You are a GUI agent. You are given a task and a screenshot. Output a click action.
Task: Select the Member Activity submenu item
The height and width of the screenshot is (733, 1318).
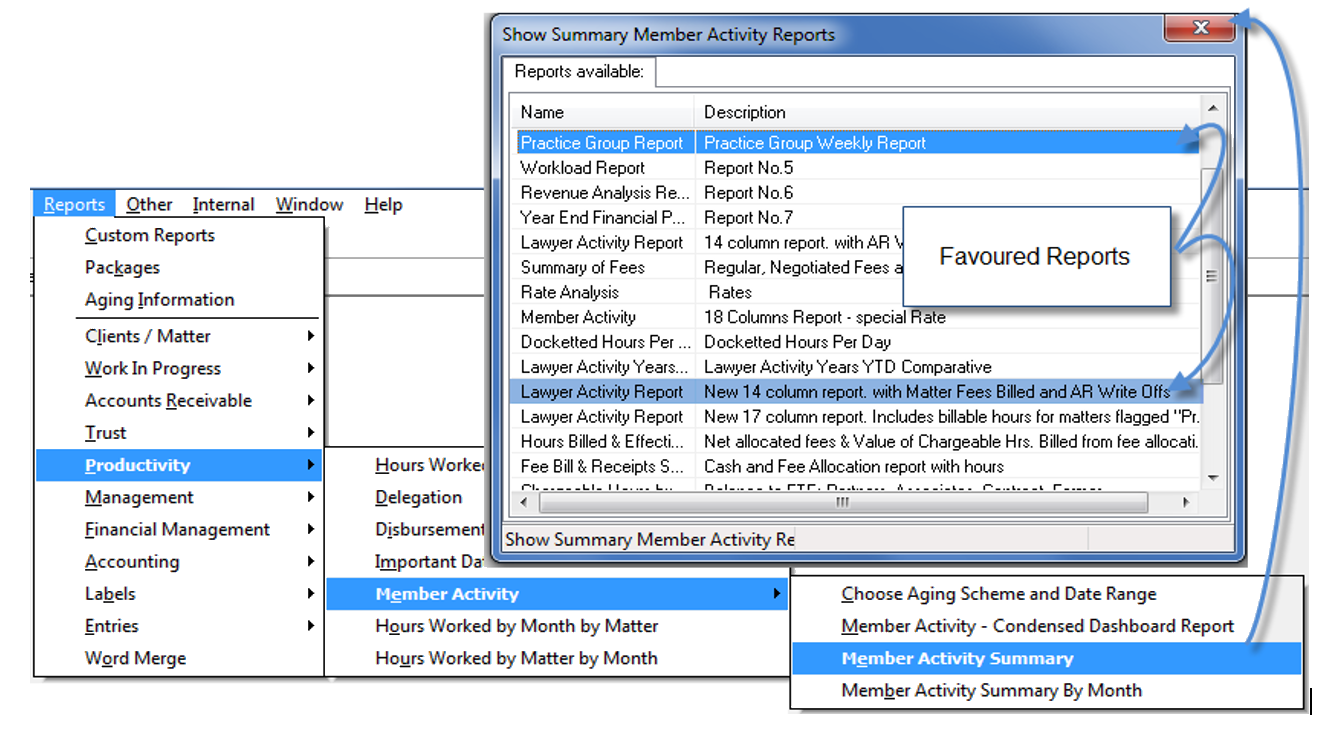557,594
